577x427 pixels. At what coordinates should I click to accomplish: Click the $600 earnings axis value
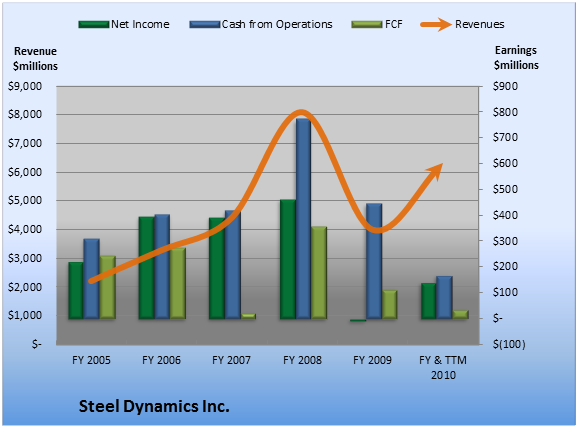pos(506,163)
